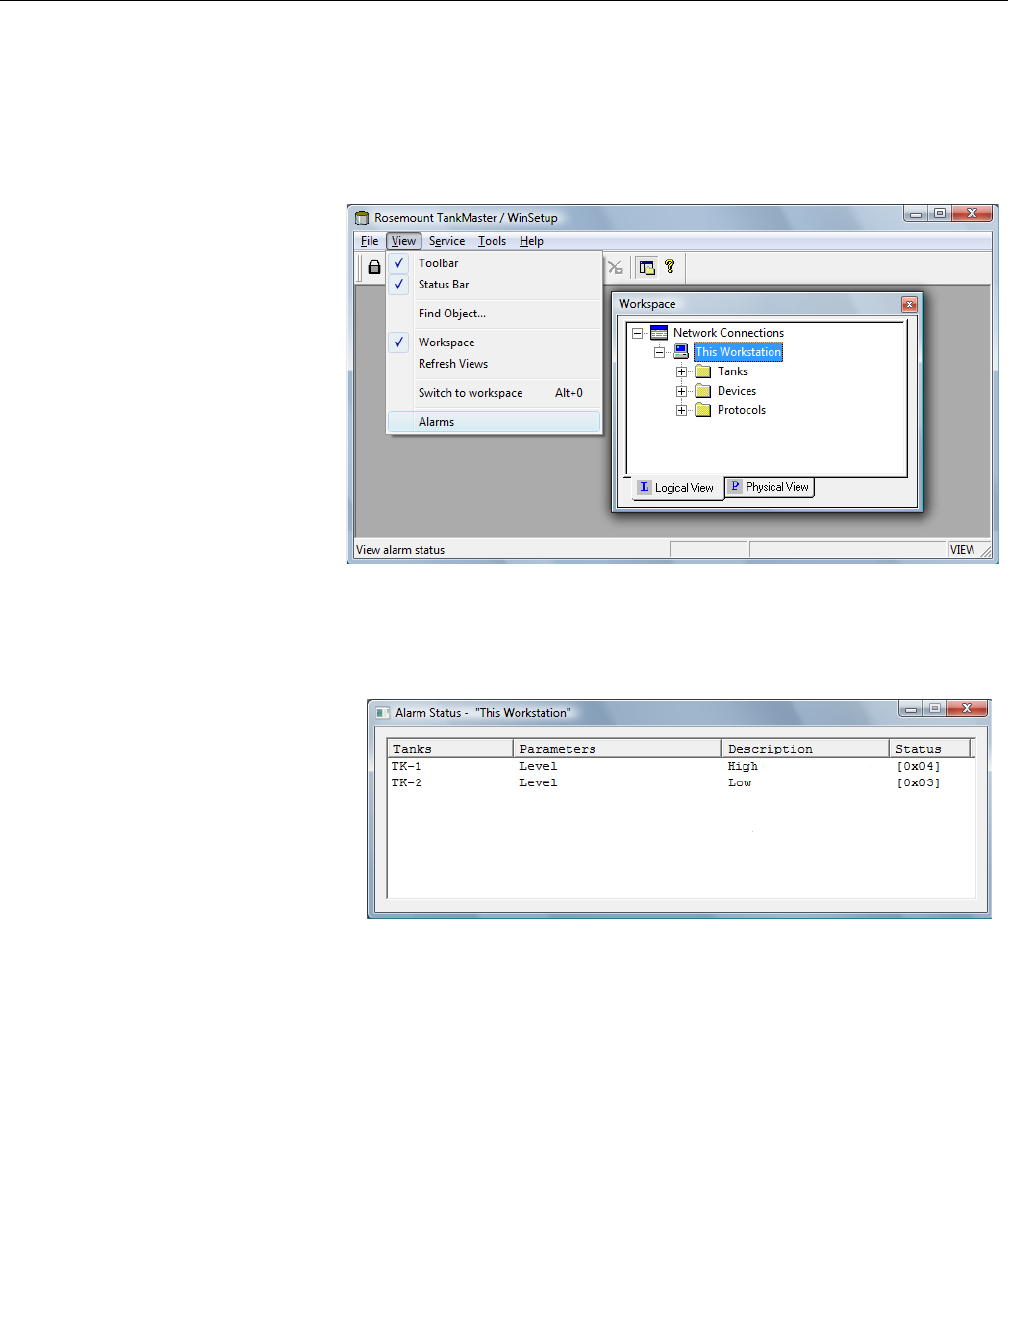Toggle the Workspace checked menu entry

point(495,342)
